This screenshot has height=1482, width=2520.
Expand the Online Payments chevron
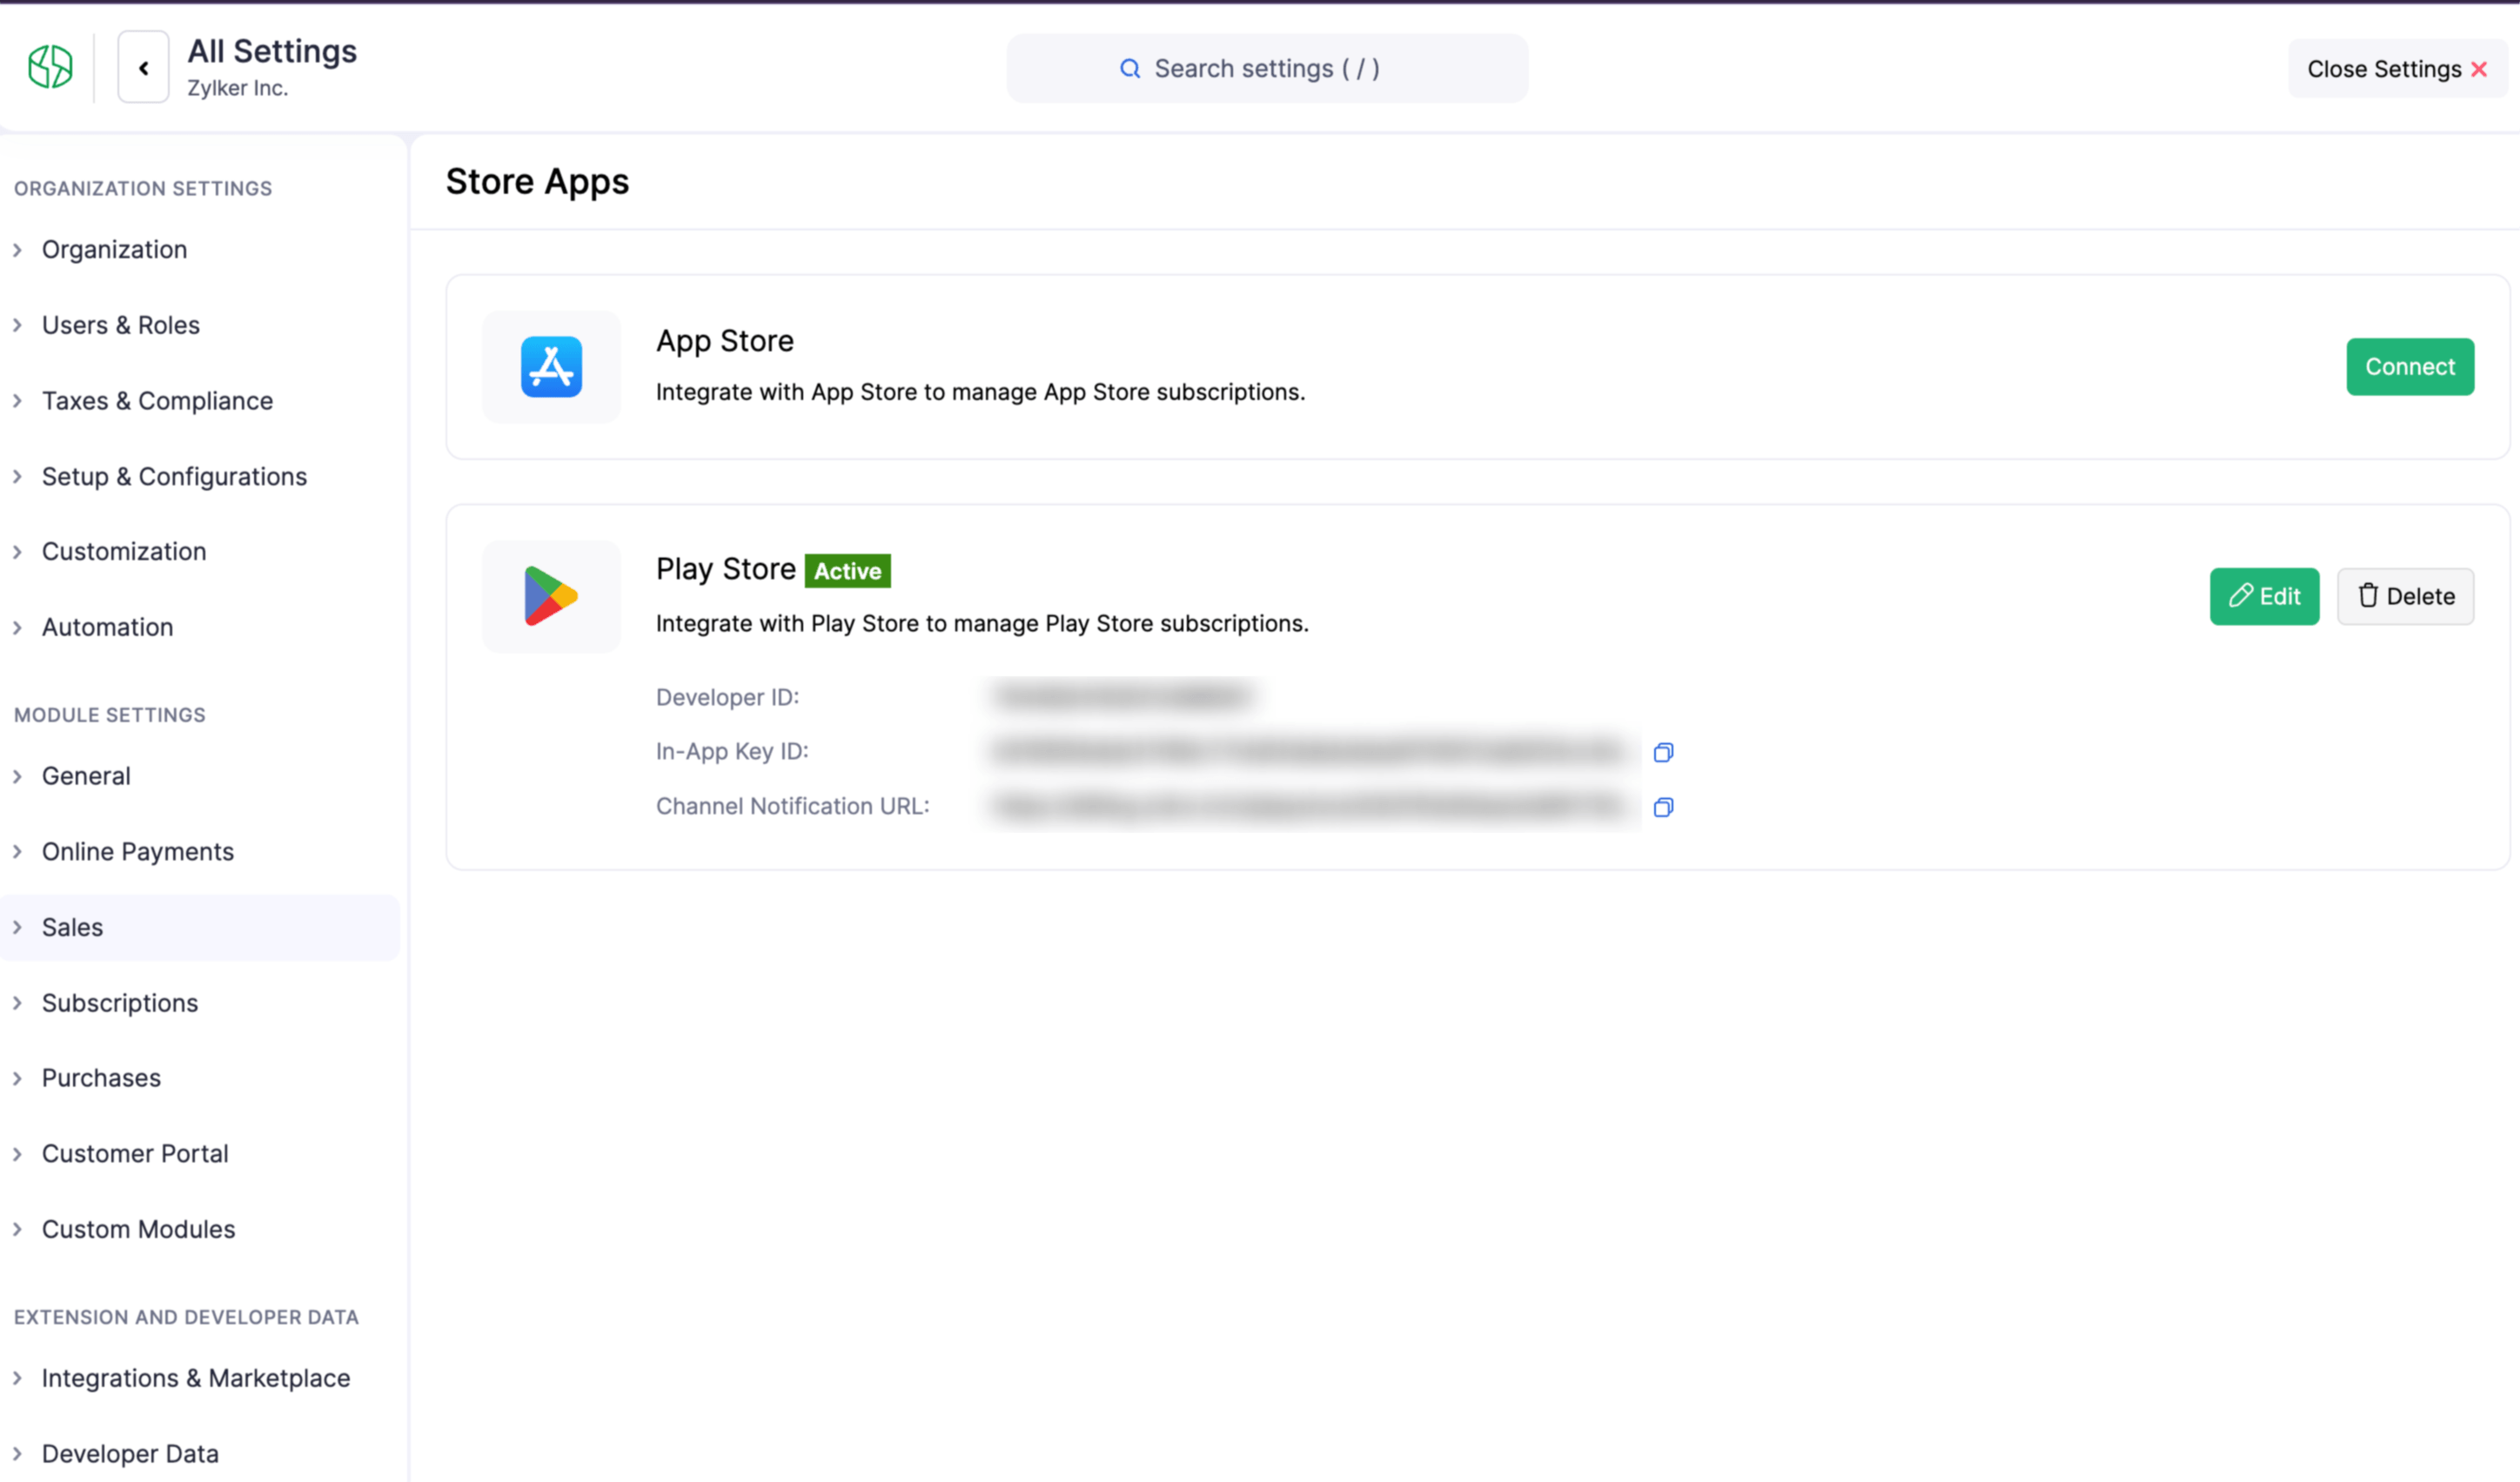[x=17, y=852]
